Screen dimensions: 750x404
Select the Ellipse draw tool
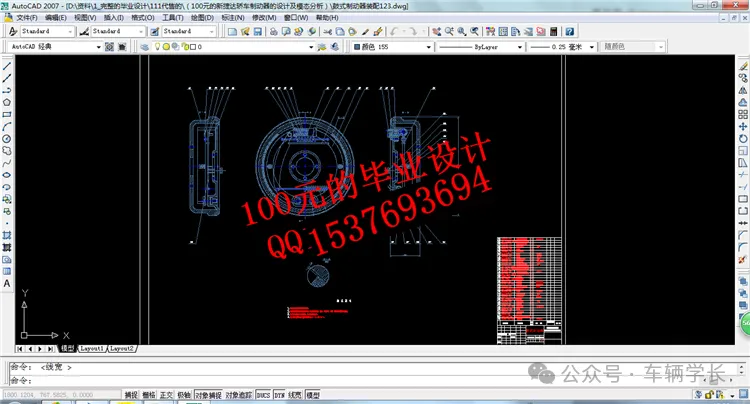7,175
